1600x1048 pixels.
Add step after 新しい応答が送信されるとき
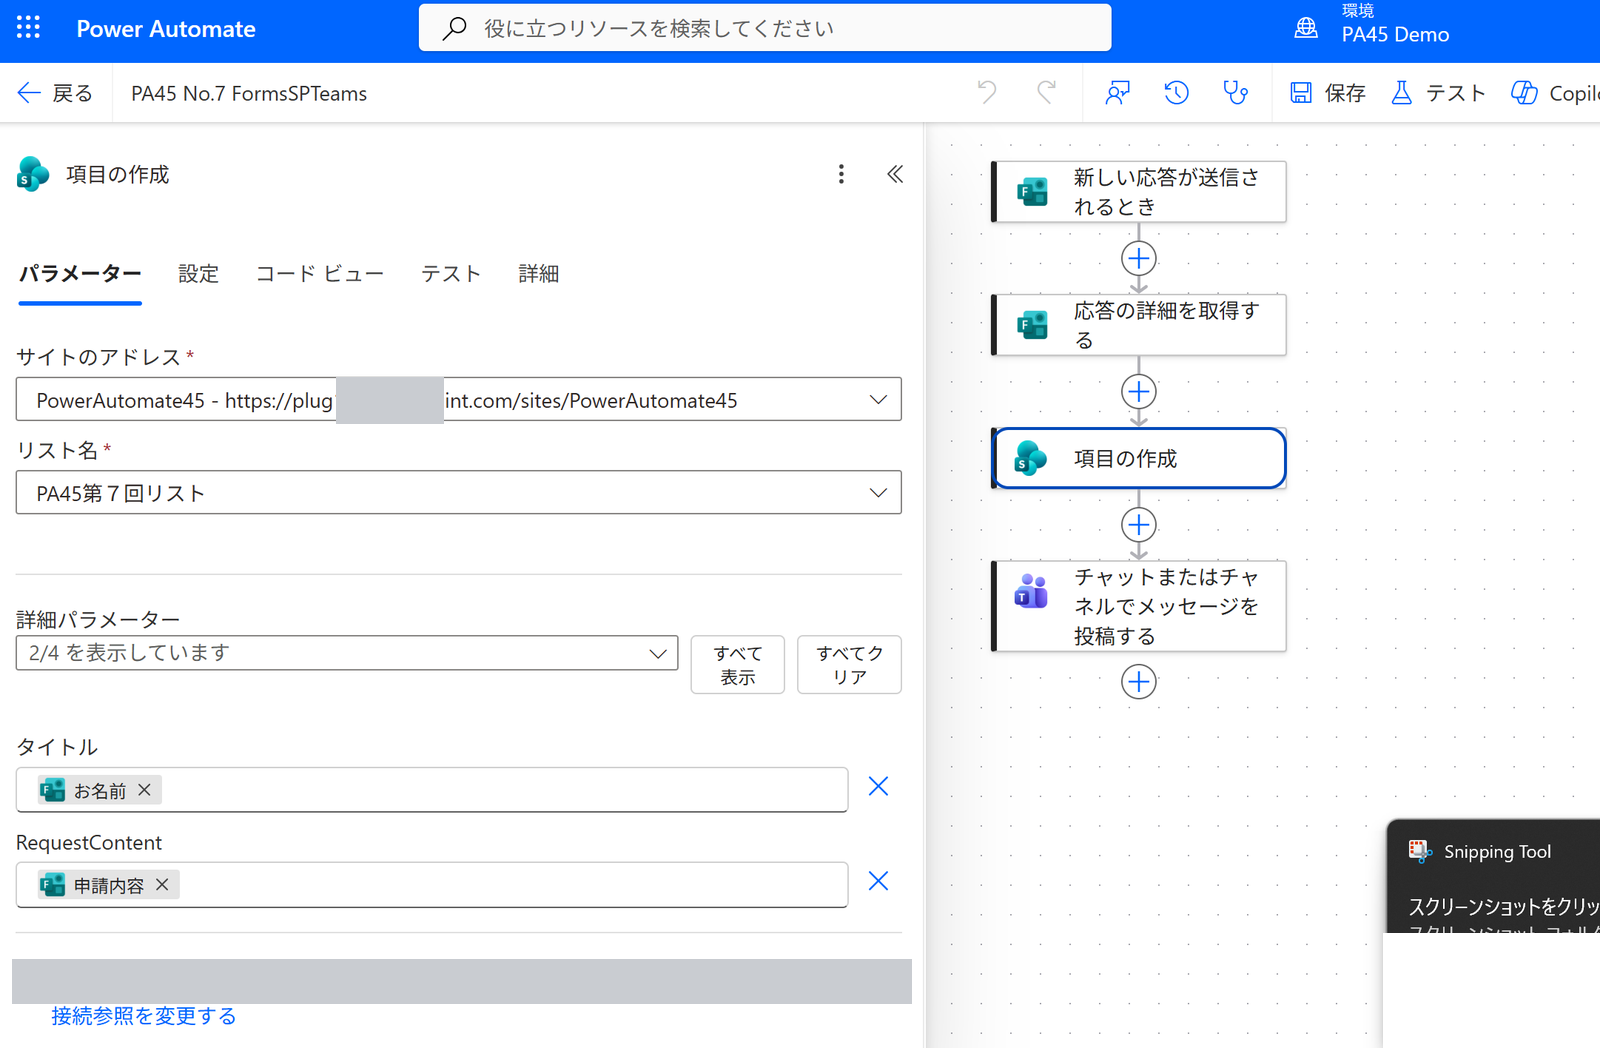(x=1139, y=258)
